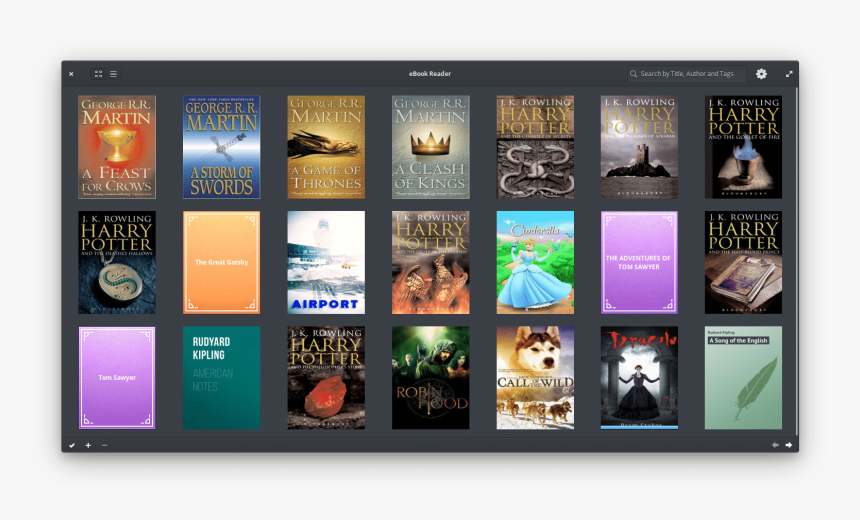Image resolution: width=860 pixels, height=520 pixels.
Task: Open Harry Potter Chamber of Secrets cover
Action: pyautogui.click(x=535, y=147)
